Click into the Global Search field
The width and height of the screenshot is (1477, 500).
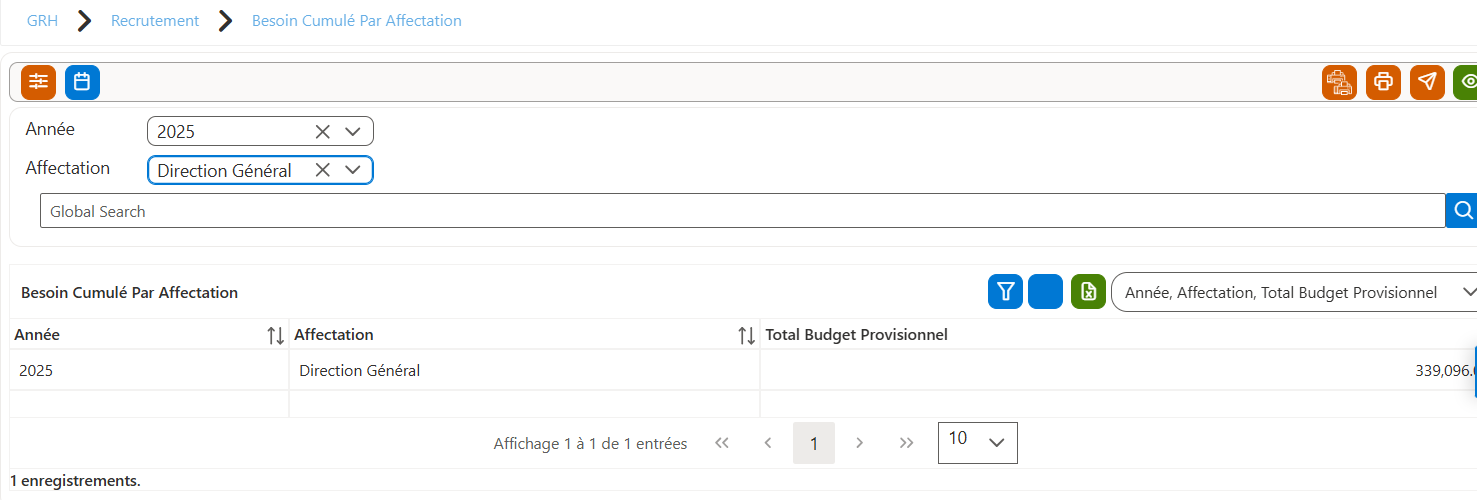tap(742, 210)
